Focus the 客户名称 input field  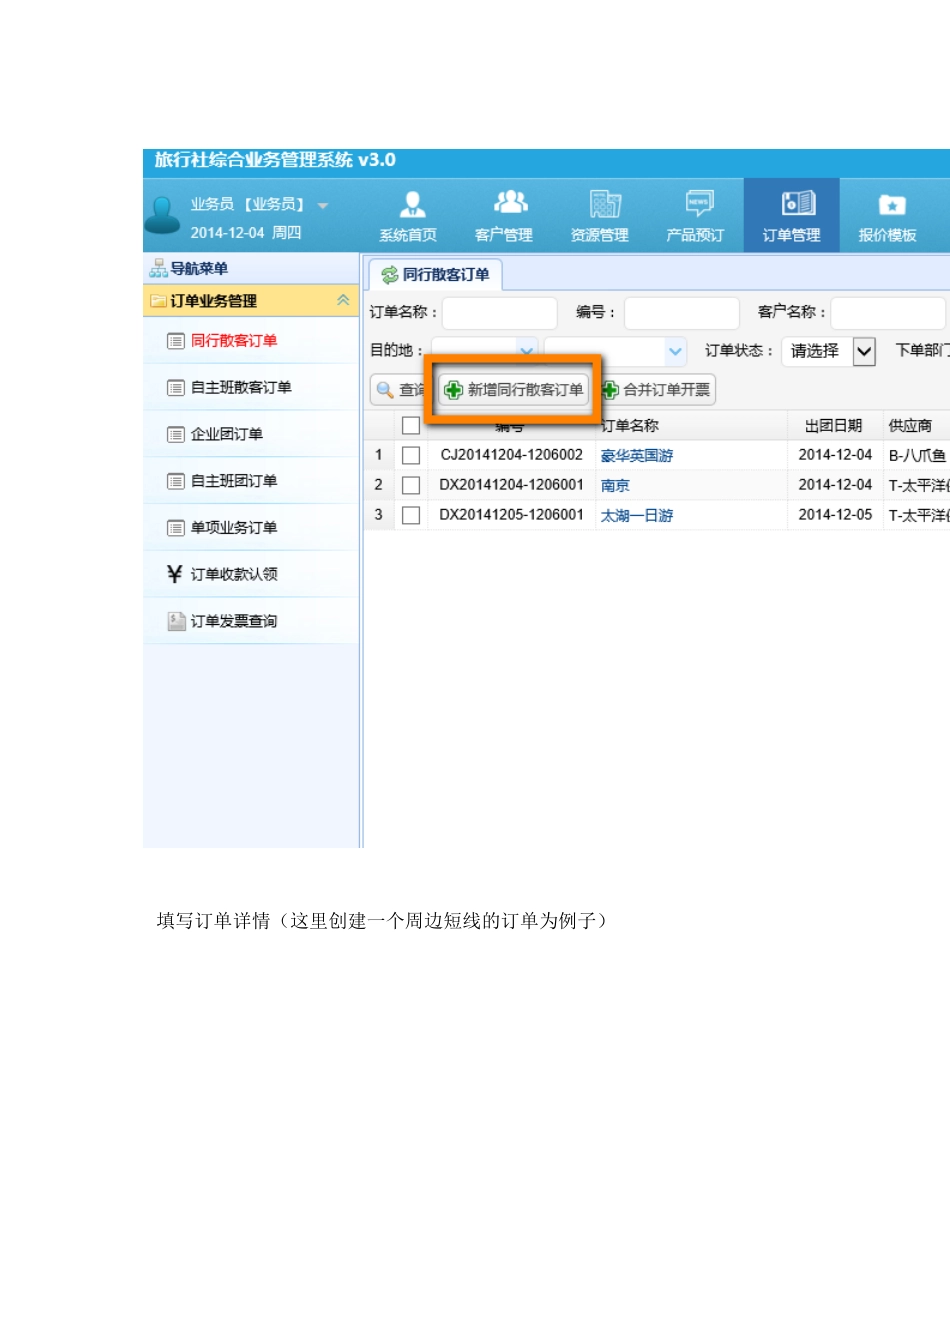click(x=888, y=313)
